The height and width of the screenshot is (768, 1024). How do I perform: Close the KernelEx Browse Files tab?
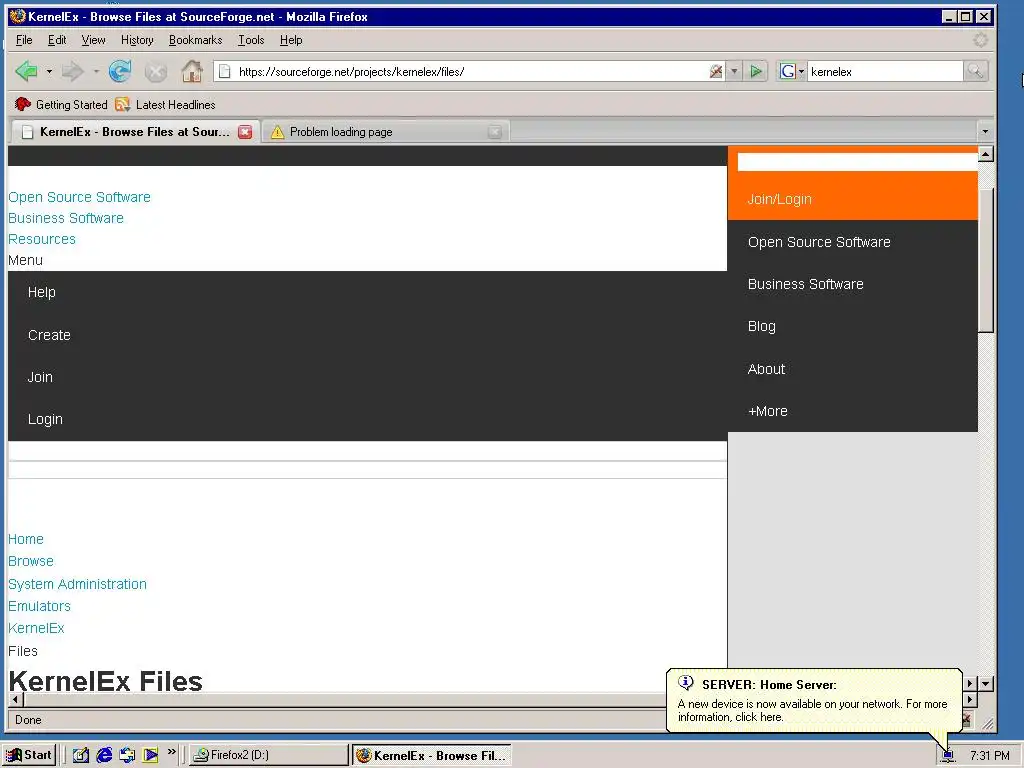pos(245,132)
